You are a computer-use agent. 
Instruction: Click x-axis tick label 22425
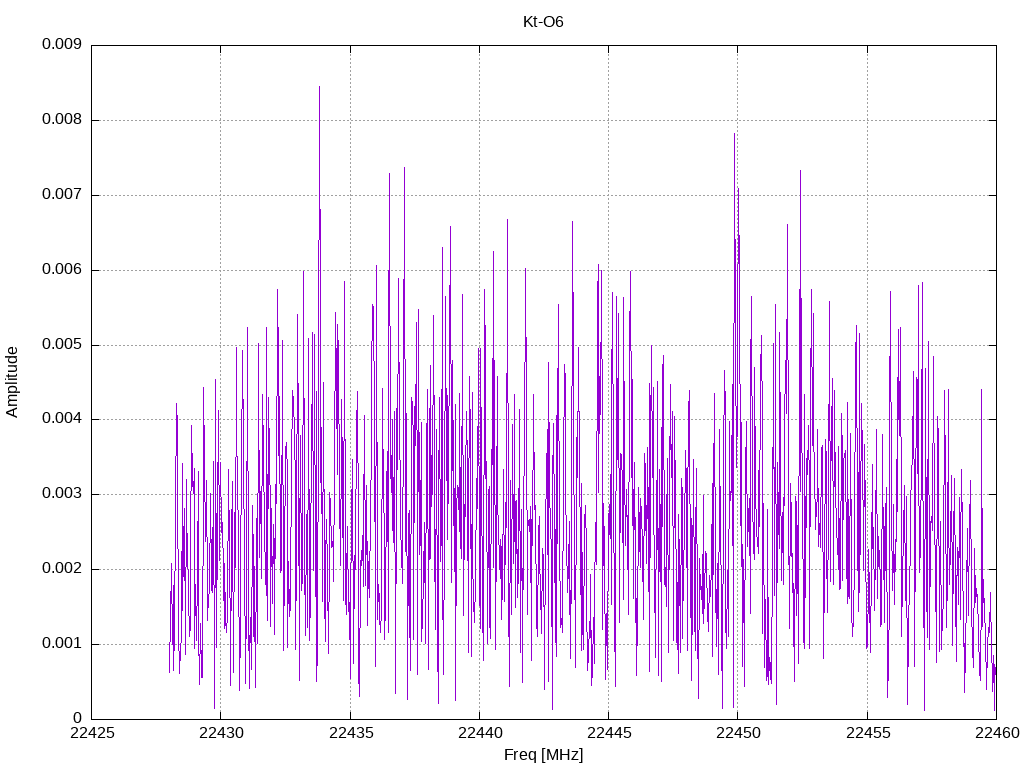click(x=92, y=733)
